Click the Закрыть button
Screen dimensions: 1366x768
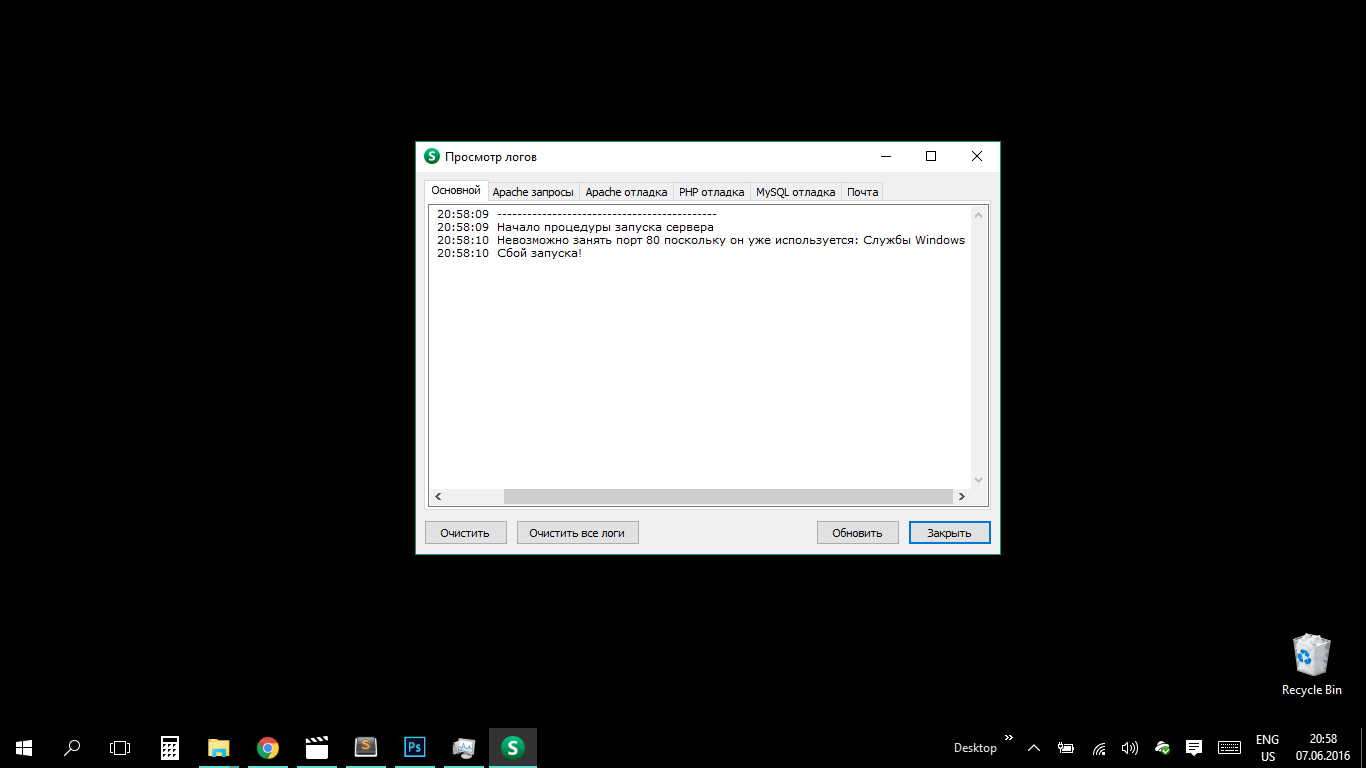coord(949,533)
